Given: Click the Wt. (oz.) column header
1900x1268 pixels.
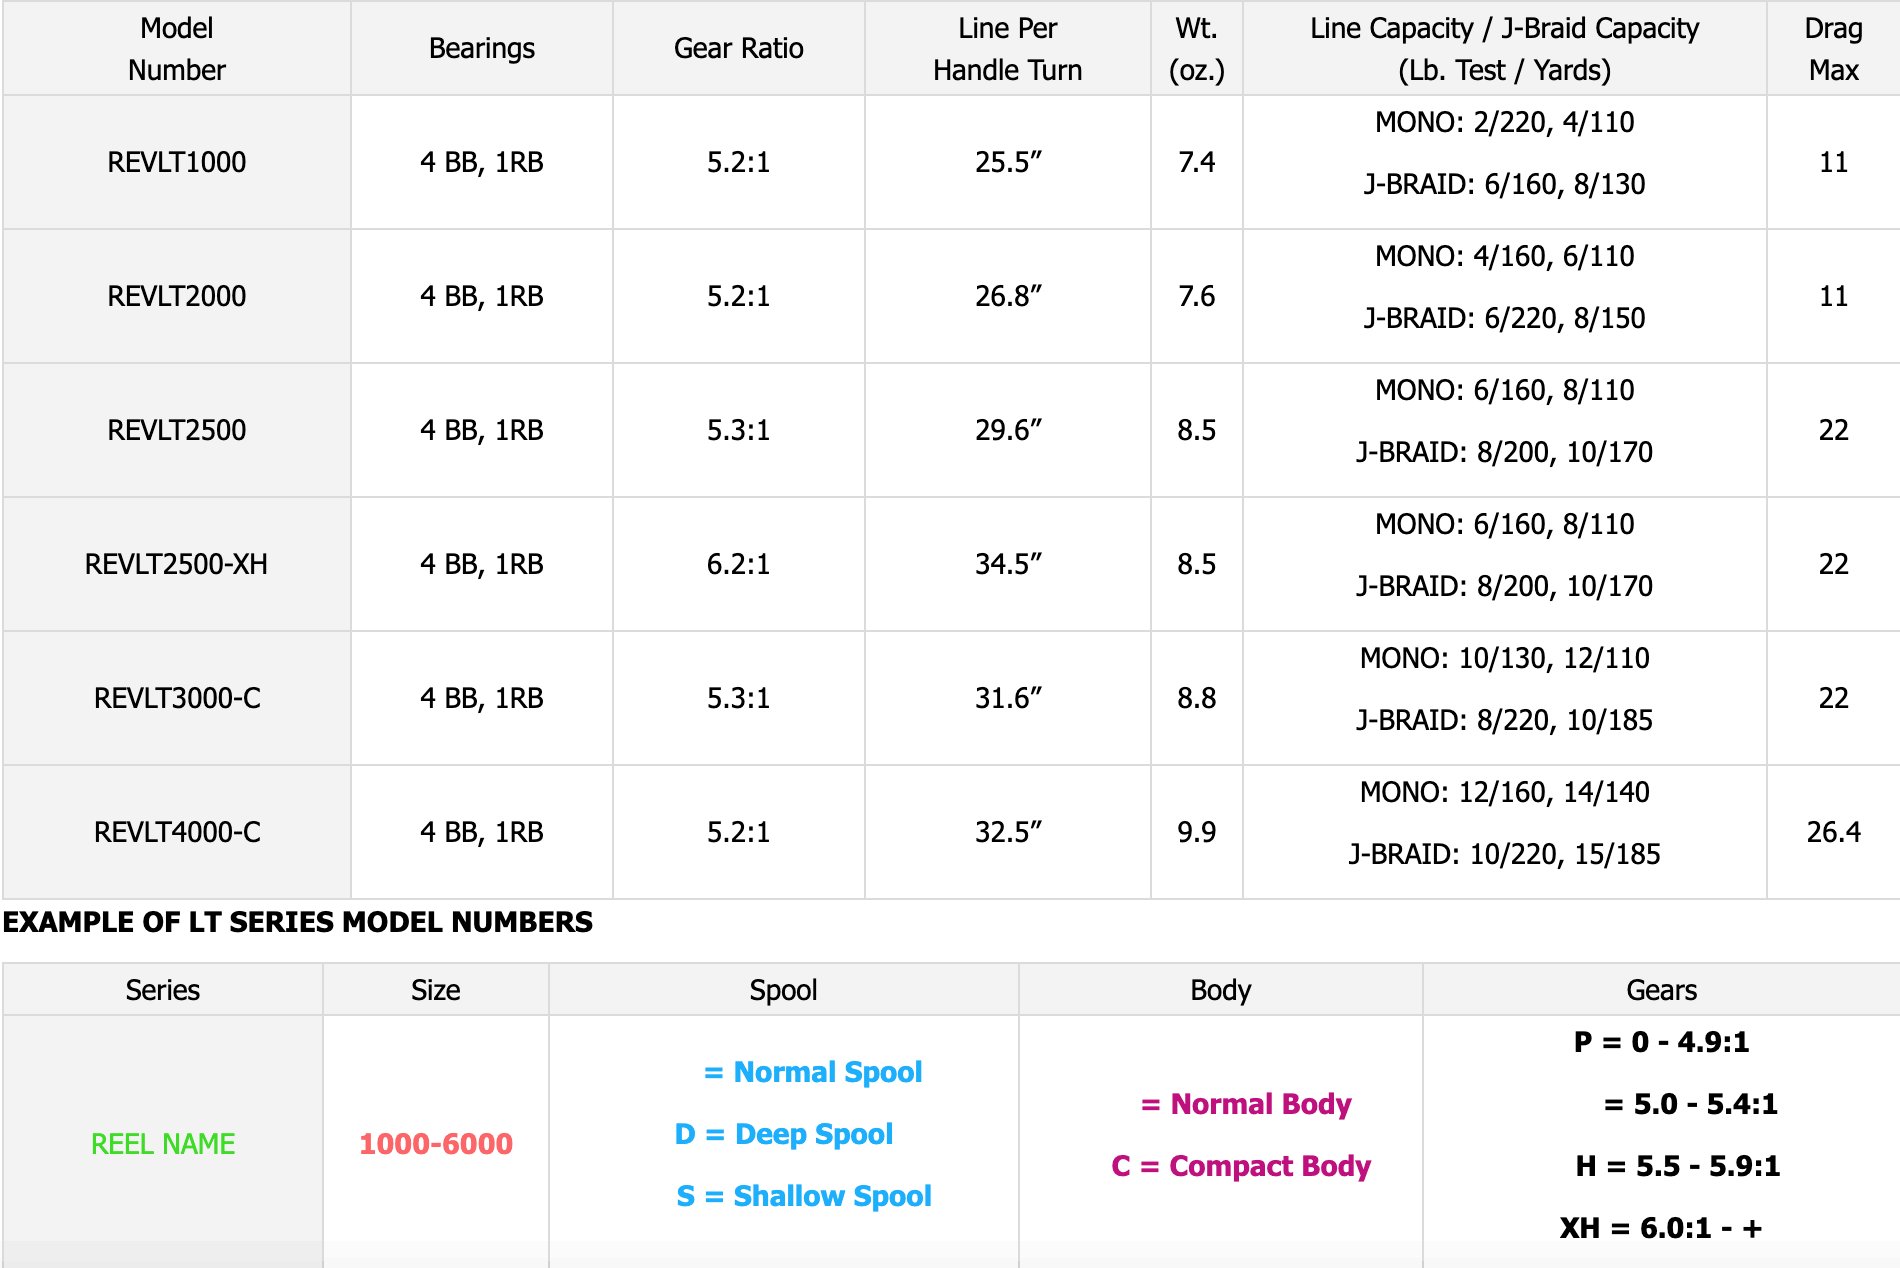Looking at the screenshot, I should tap(1197, 48).
